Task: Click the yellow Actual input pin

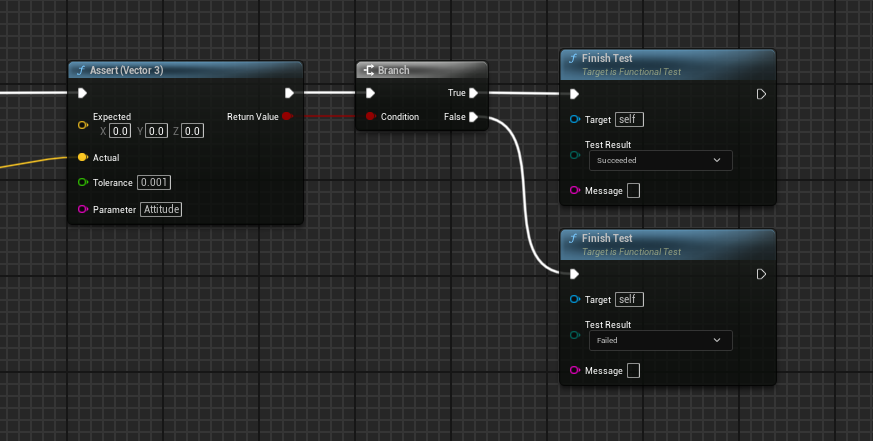Action: [x=82, y=157]
